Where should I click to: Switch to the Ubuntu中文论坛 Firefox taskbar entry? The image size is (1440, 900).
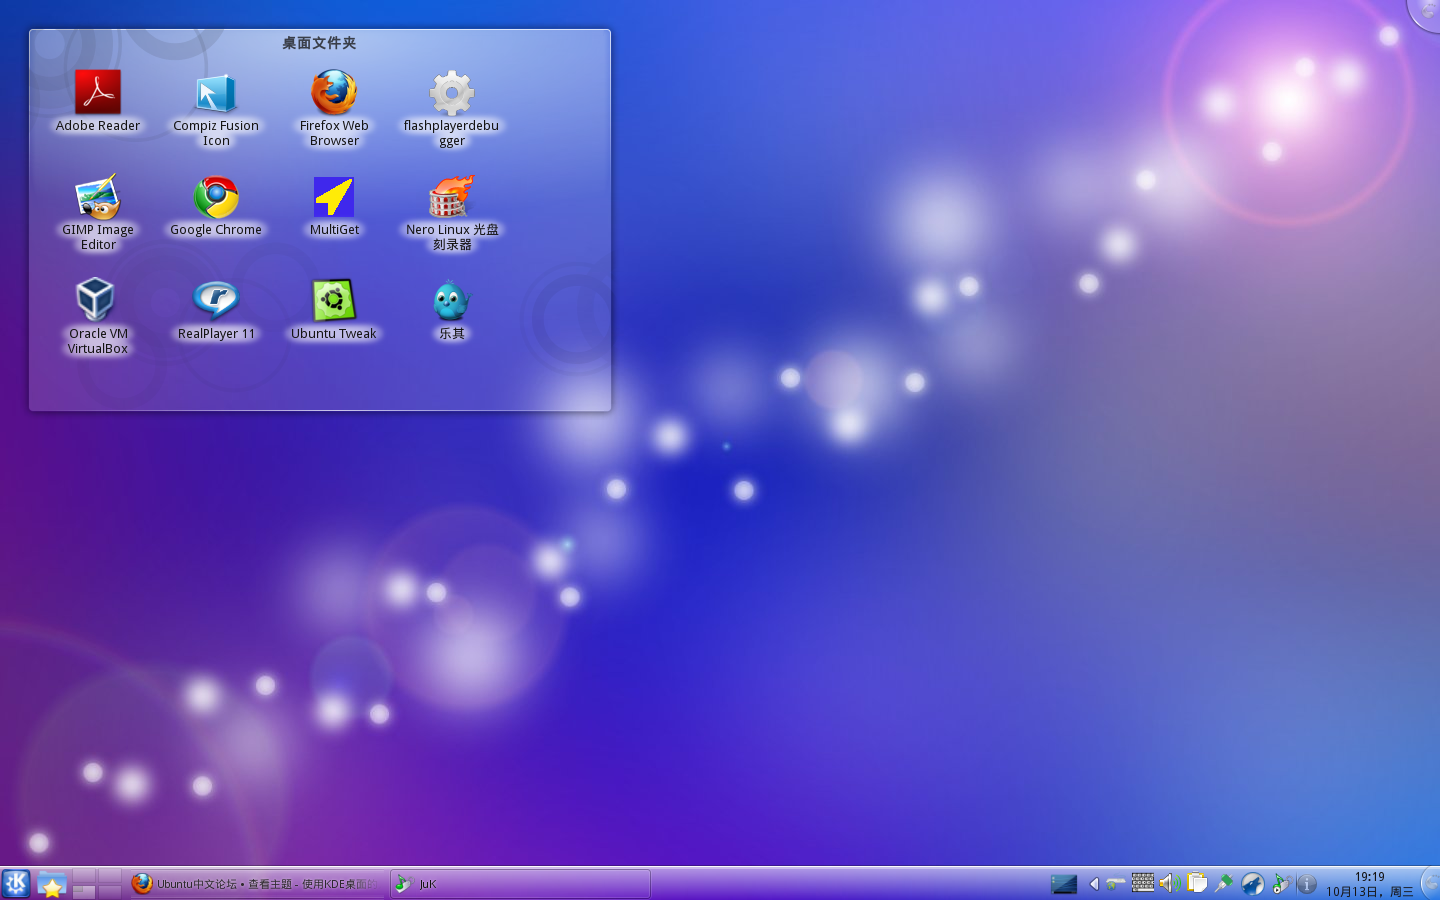257,884
